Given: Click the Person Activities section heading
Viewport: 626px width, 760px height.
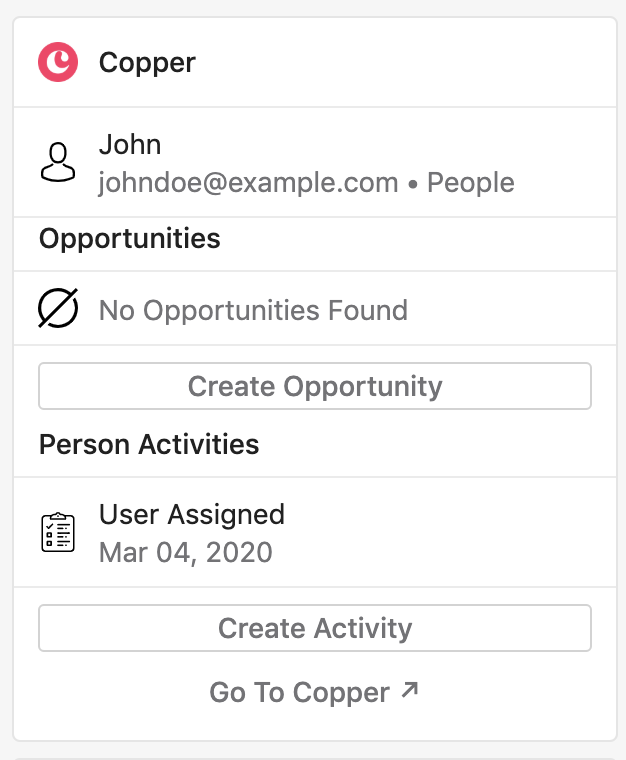Looking at the screenshot, I should tap(149, 444).
